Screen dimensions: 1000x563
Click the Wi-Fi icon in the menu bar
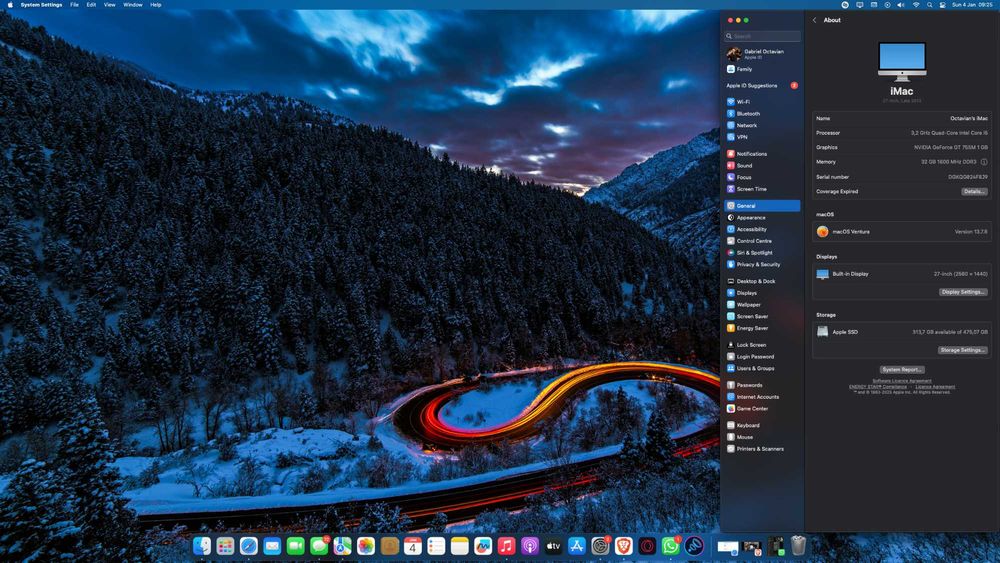916,4
